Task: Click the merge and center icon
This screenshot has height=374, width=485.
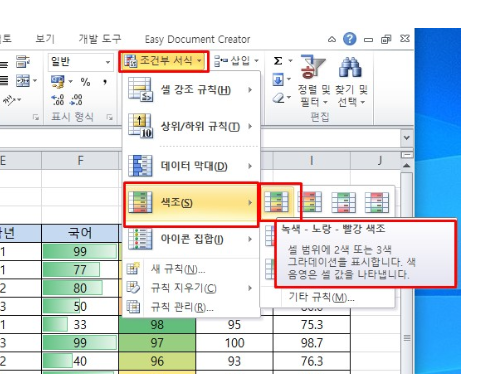Action: pos(23,81)
